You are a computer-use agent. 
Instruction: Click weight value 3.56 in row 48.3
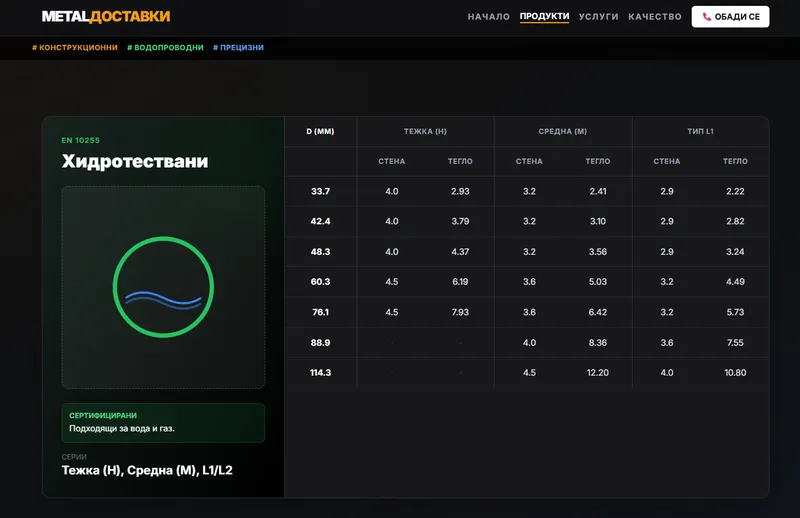[598, 252]
